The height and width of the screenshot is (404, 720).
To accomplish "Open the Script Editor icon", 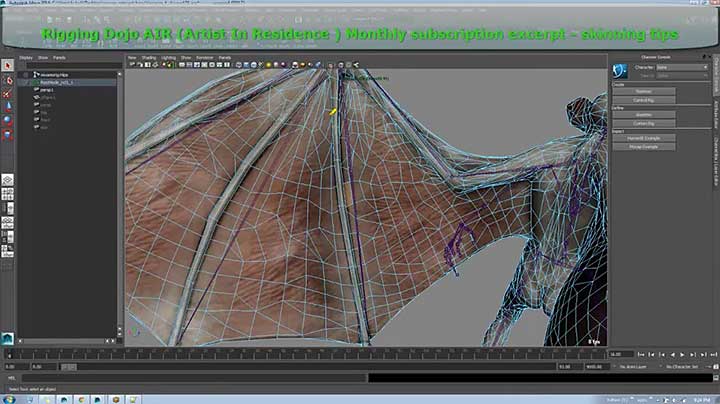I will pyautogui.click(x=715, y=378).
